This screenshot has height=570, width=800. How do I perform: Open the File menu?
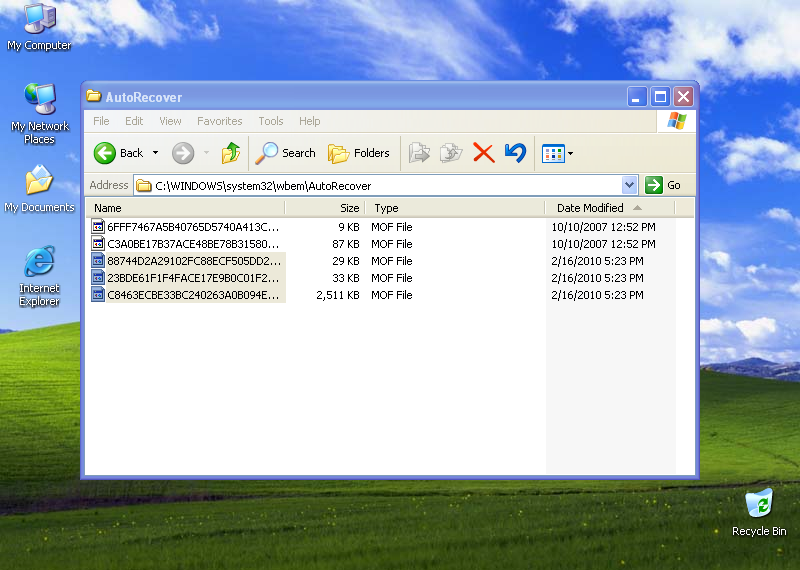coord(101,121)
